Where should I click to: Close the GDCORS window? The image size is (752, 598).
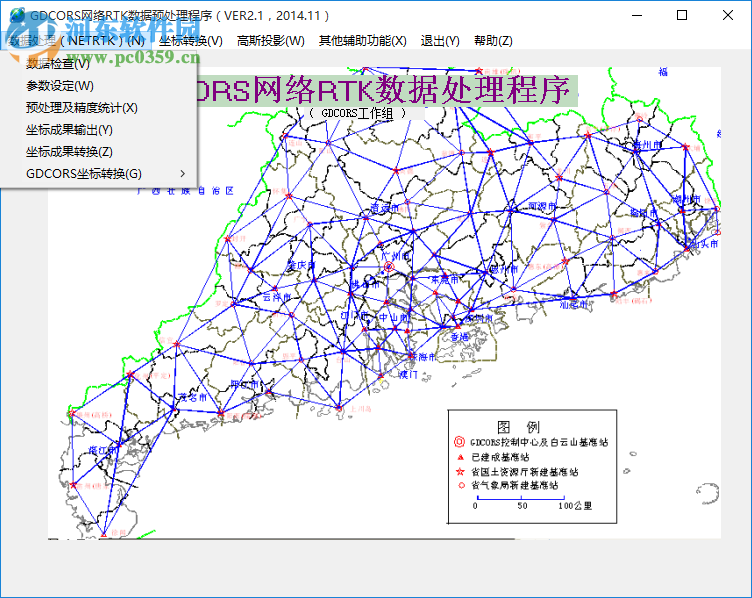point(728,15)
